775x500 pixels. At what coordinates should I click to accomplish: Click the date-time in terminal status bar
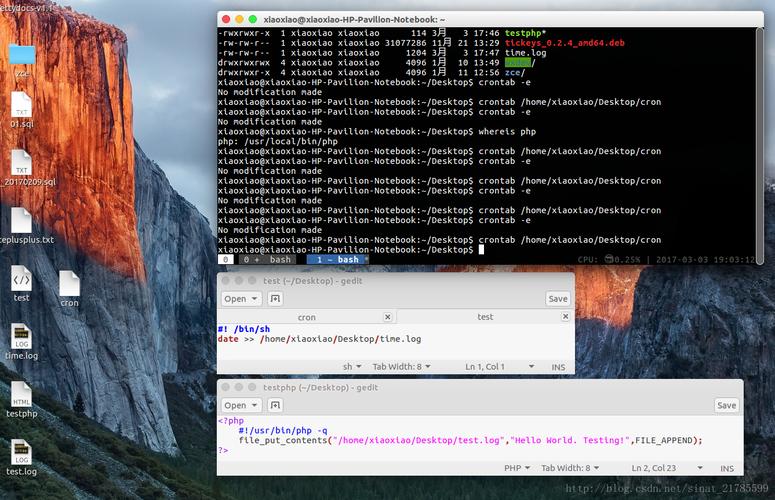click(705, 259)
